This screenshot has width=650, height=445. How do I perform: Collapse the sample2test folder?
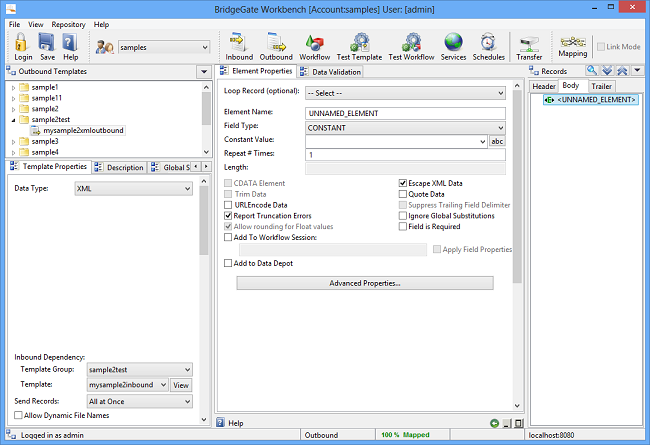pyautogui.click(x=13, y=120)
